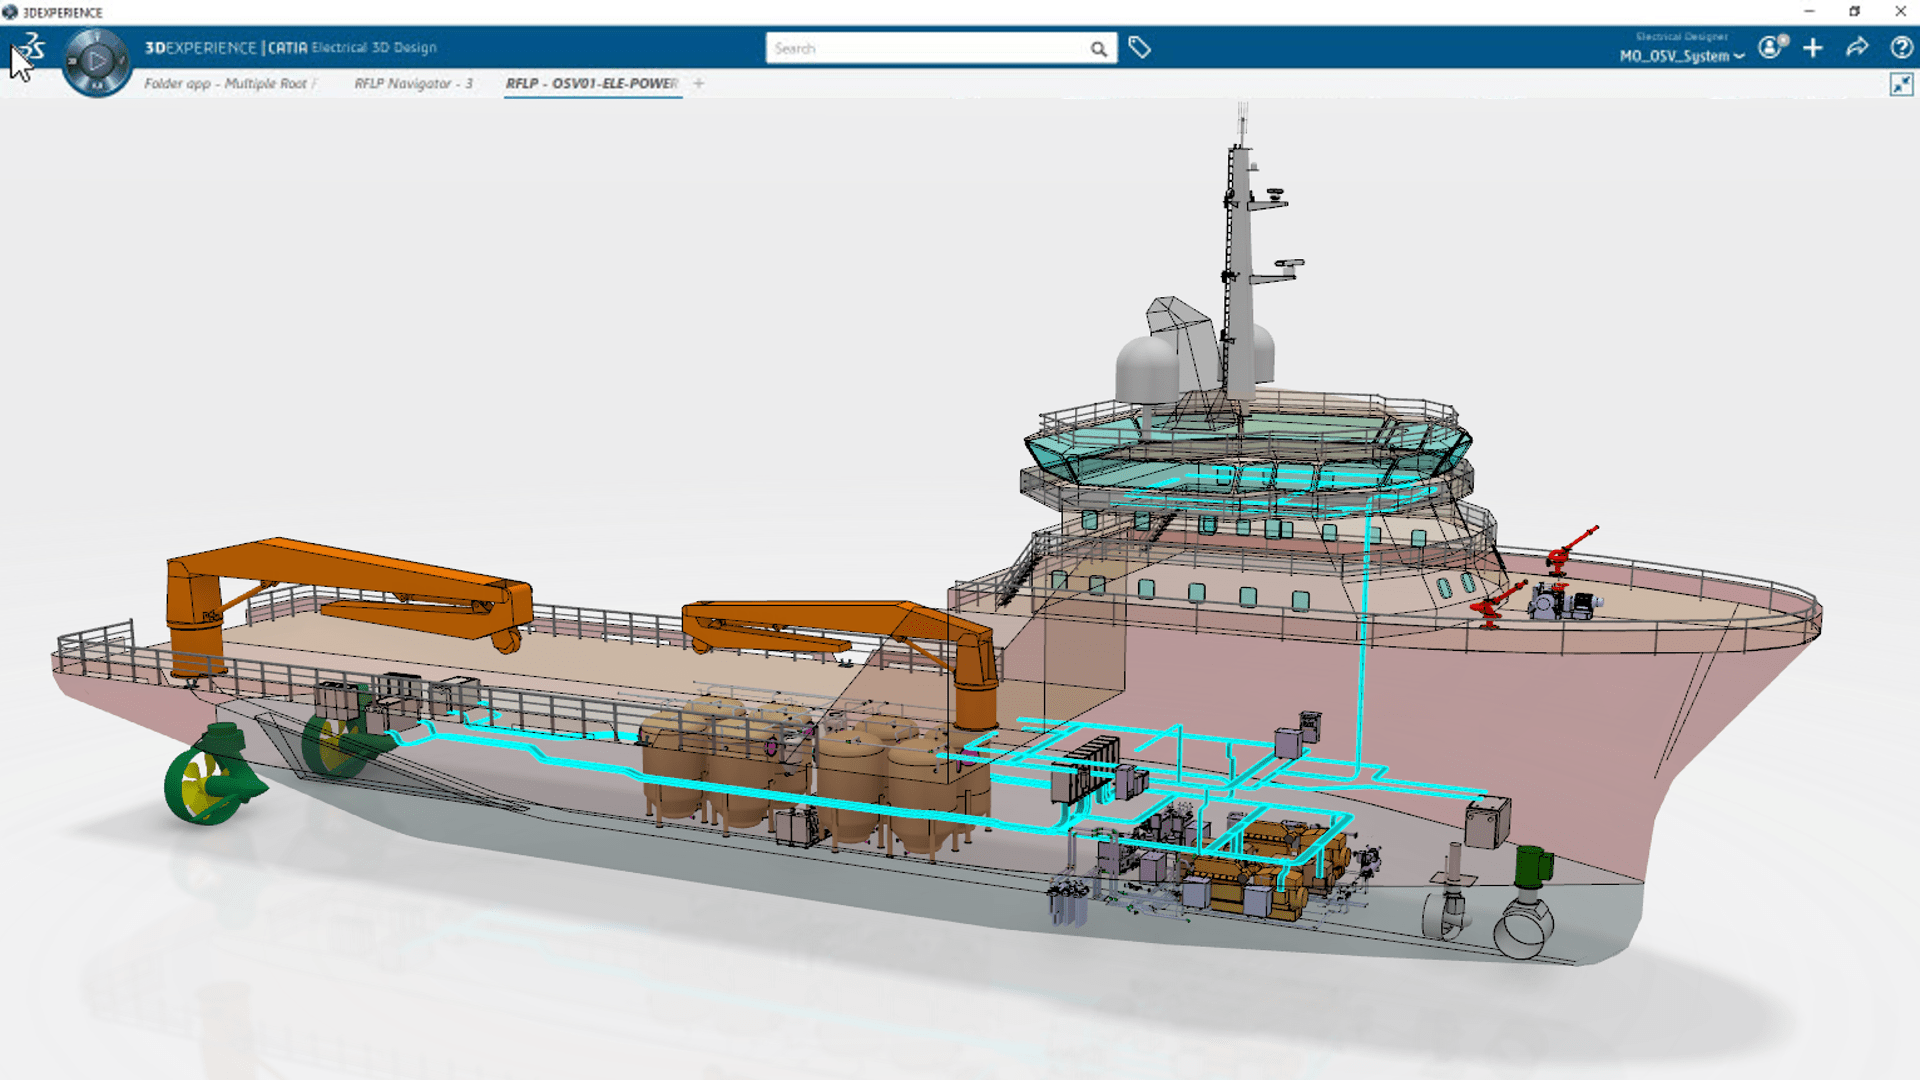Viewport: 1920px width, 1080px height.
Task: Click the search magnifier icon
Action: [1098, 48]
